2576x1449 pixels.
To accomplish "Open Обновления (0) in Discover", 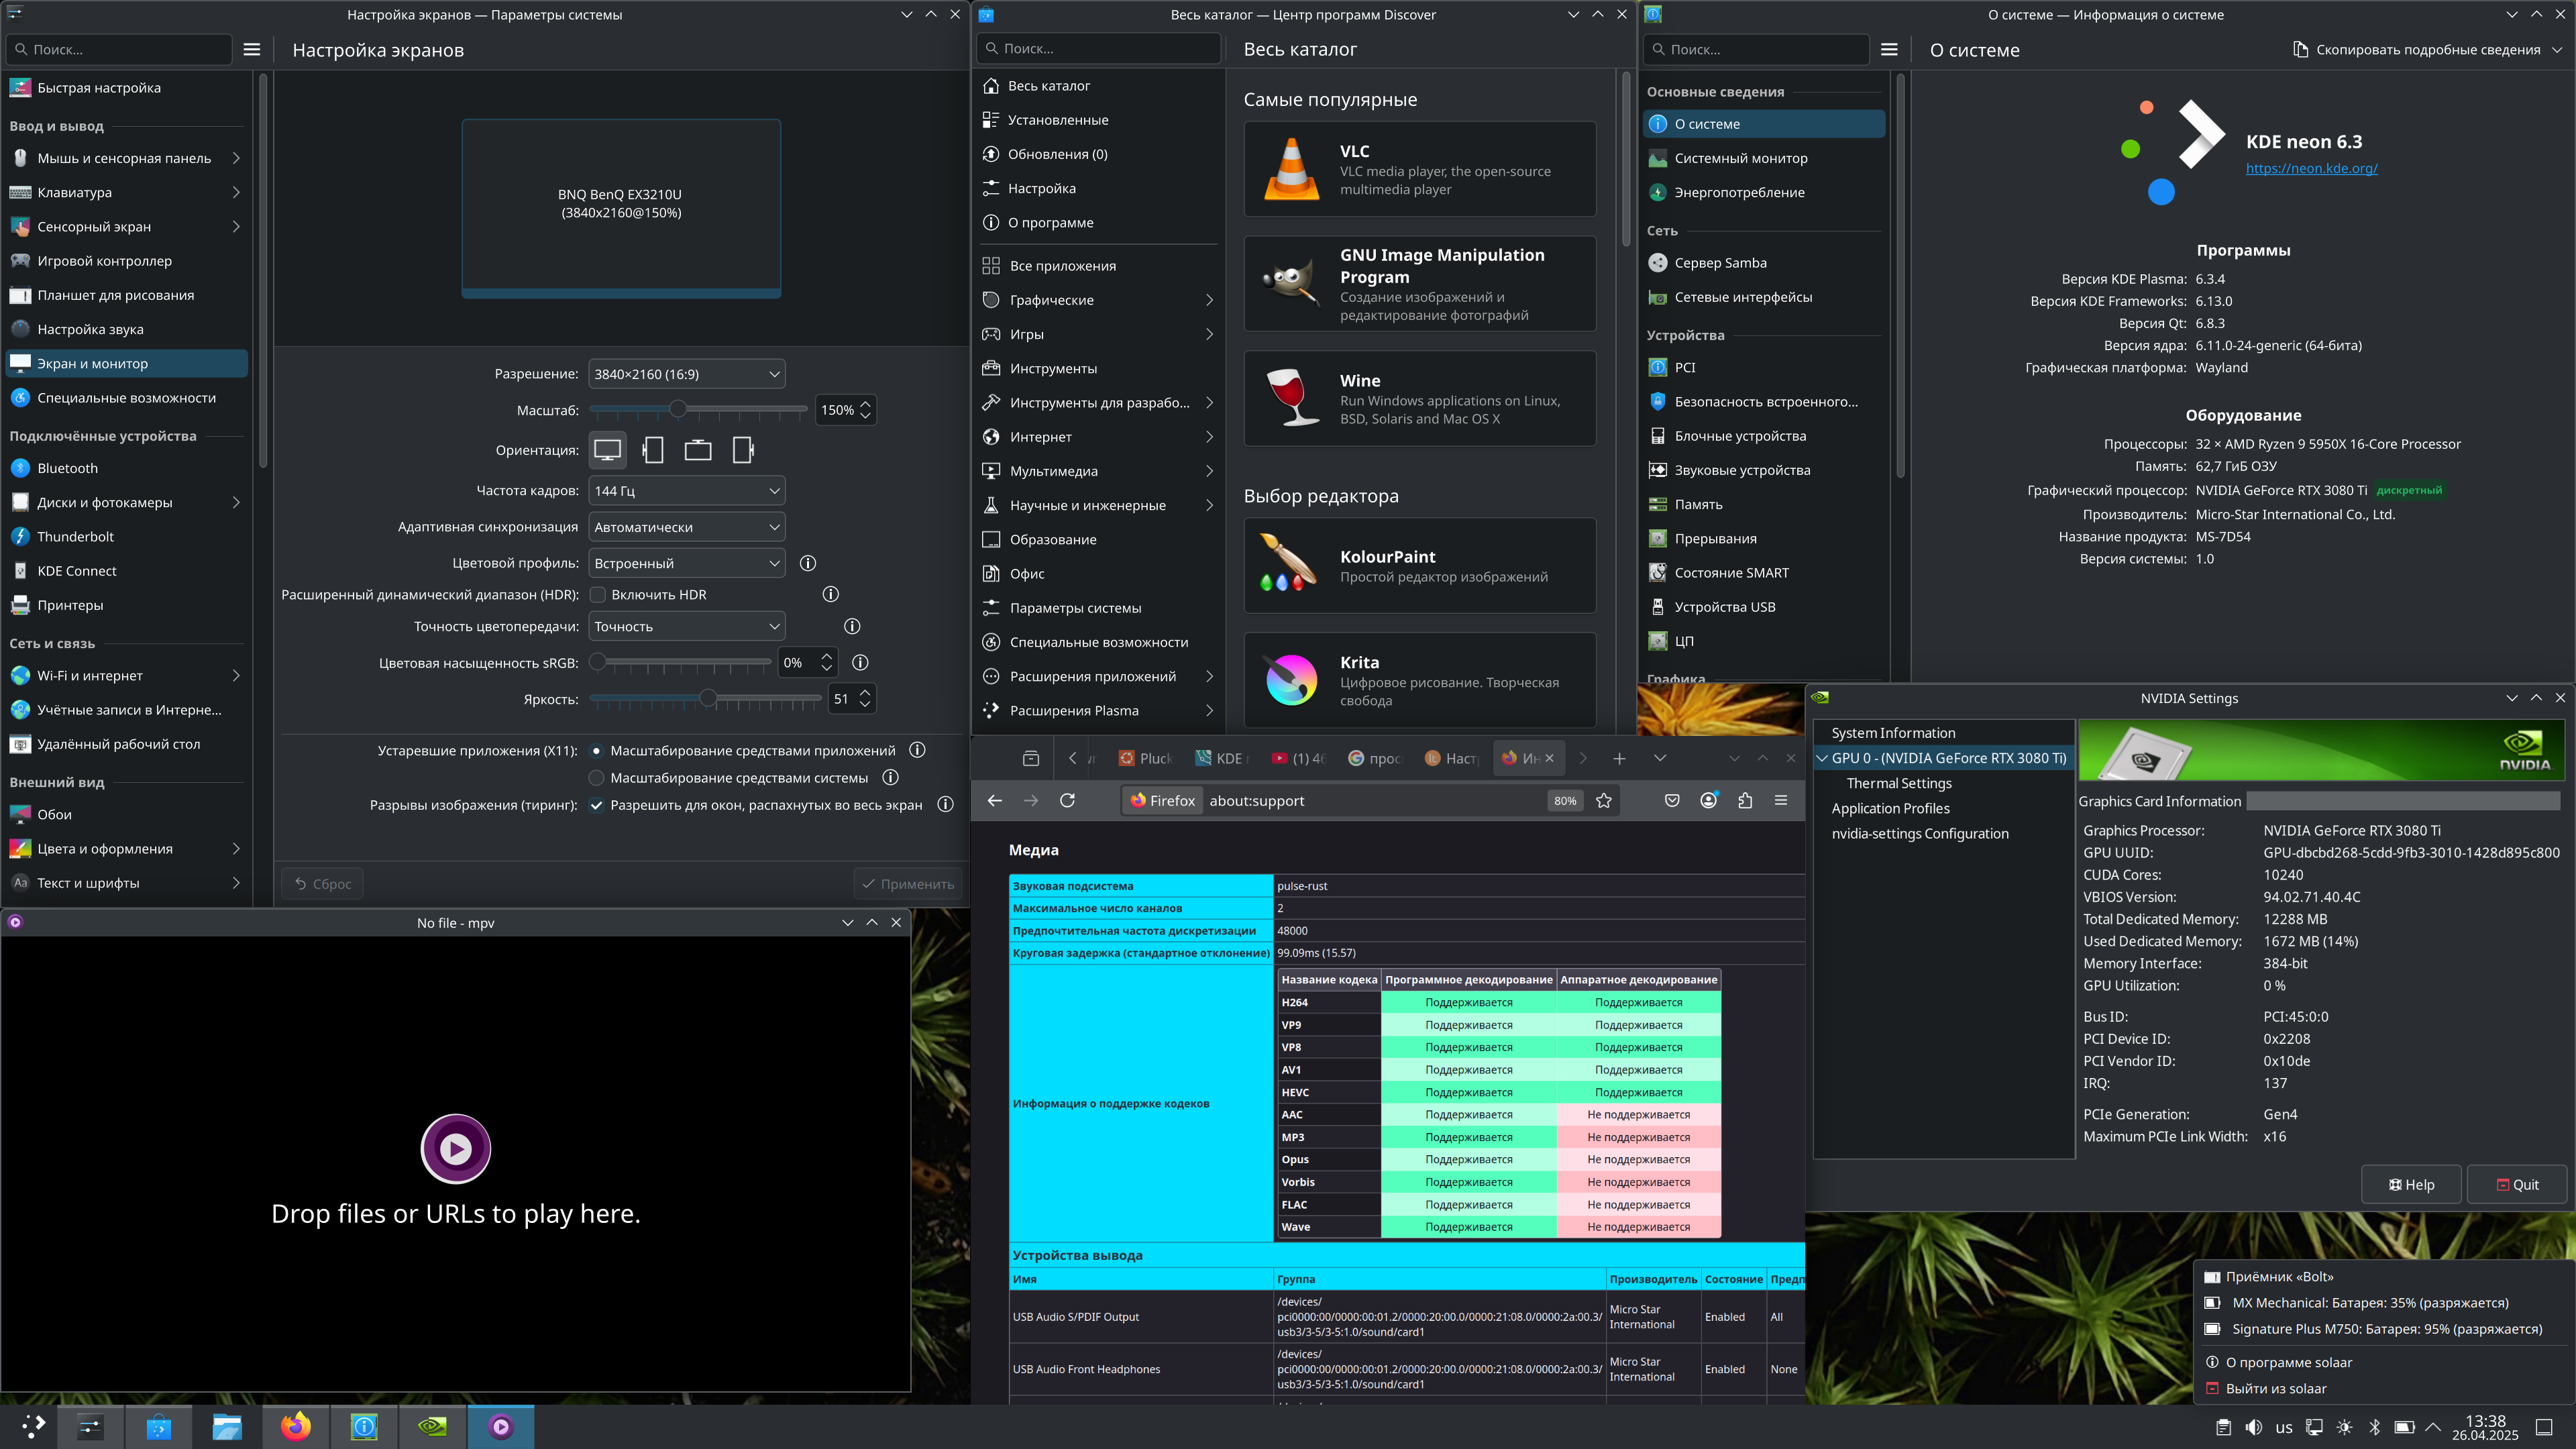I will click(x=1098, y=154).
